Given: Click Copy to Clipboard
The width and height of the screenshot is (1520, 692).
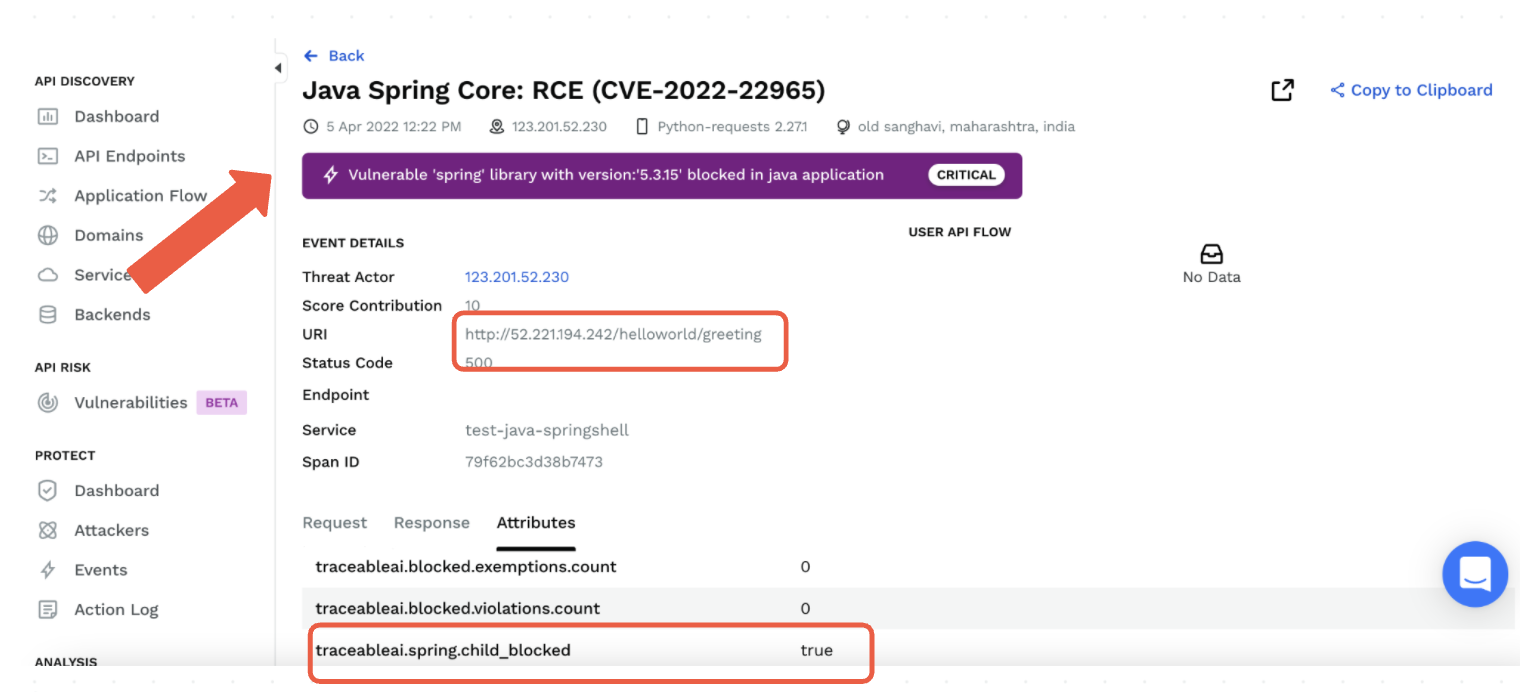Looking at the screenshot, I should (1411, 90).
